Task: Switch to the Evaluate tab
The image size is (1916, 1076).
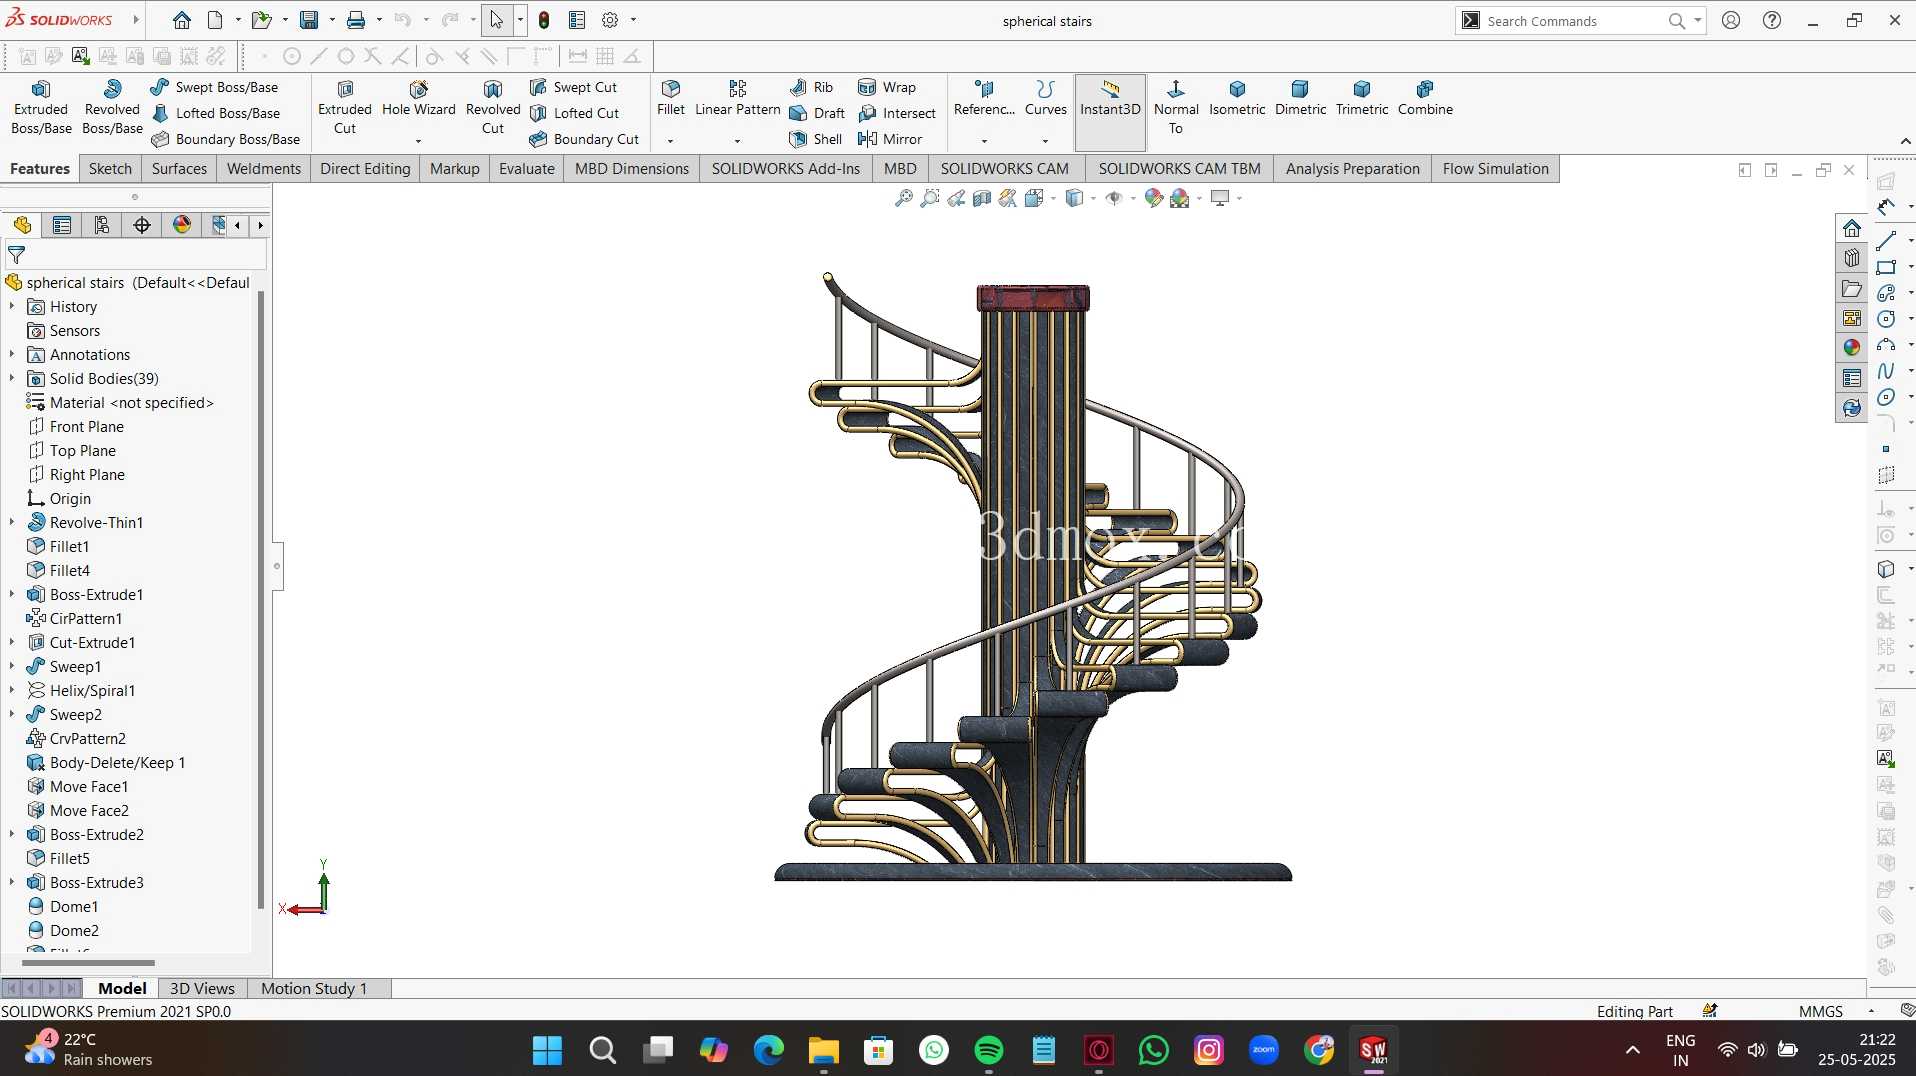Action: coord(527,168)
